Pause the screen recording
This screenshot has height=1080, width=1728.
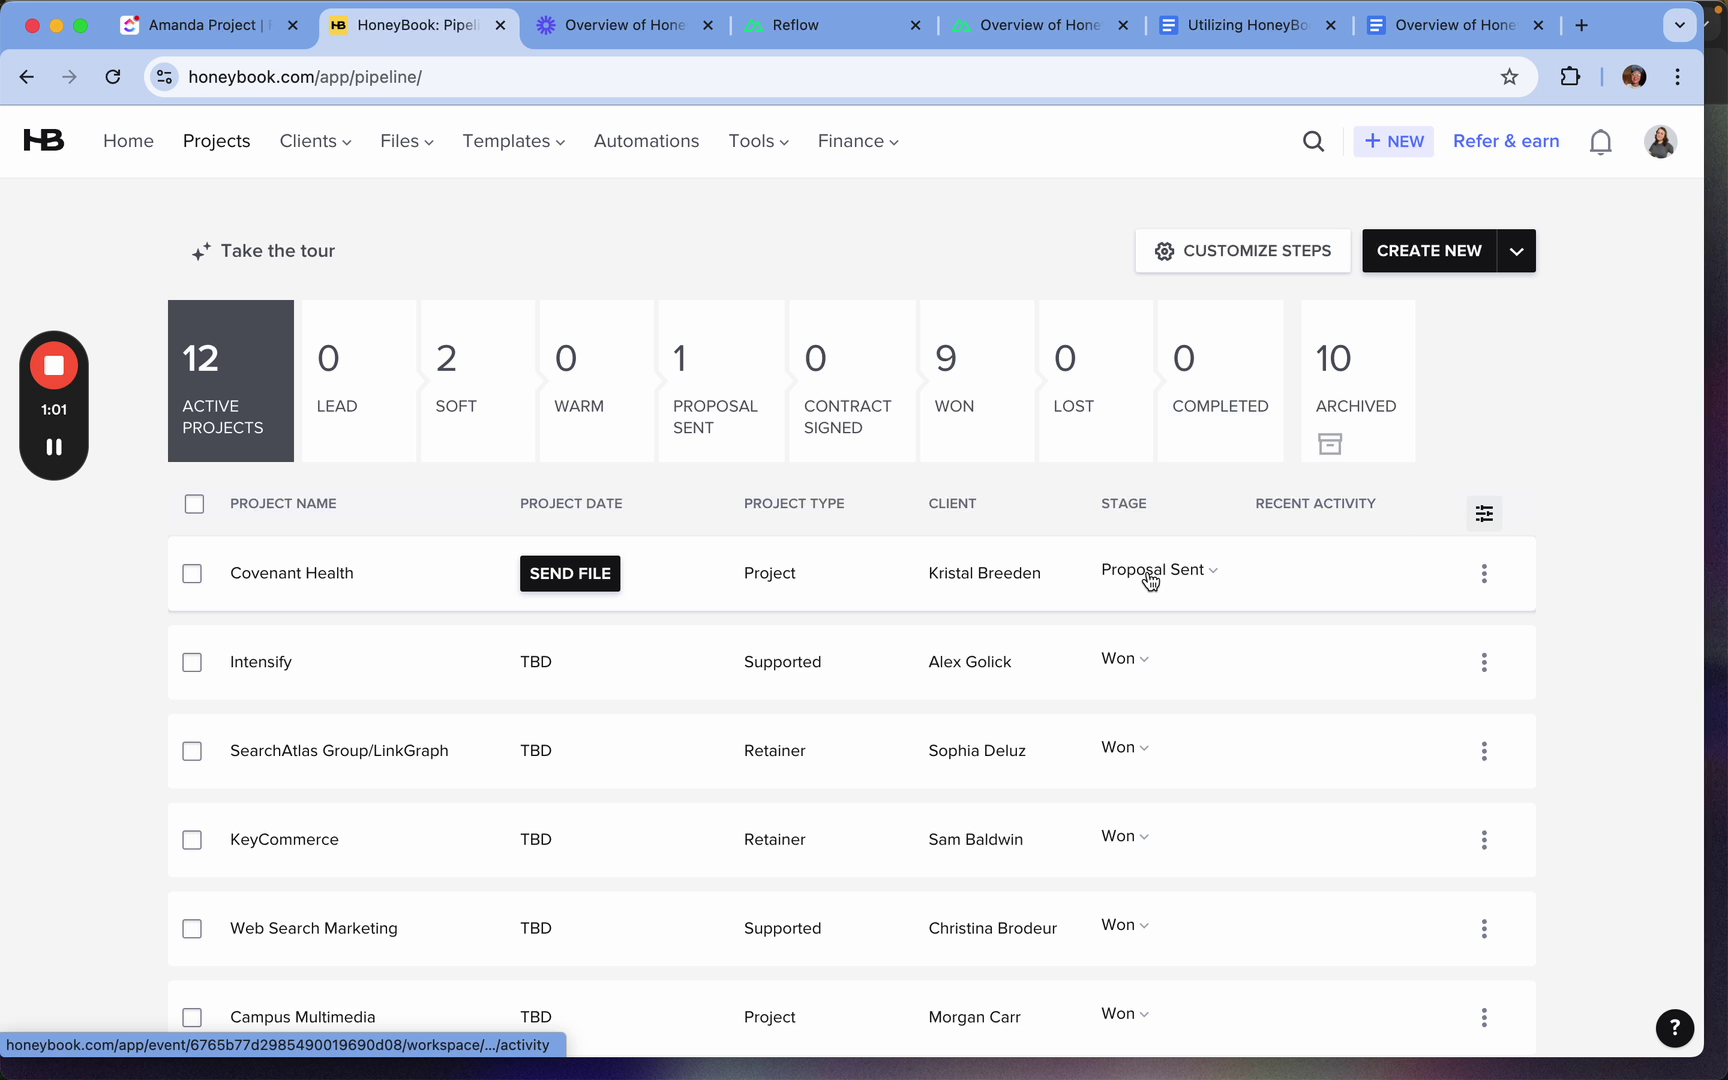click(54, 447)
